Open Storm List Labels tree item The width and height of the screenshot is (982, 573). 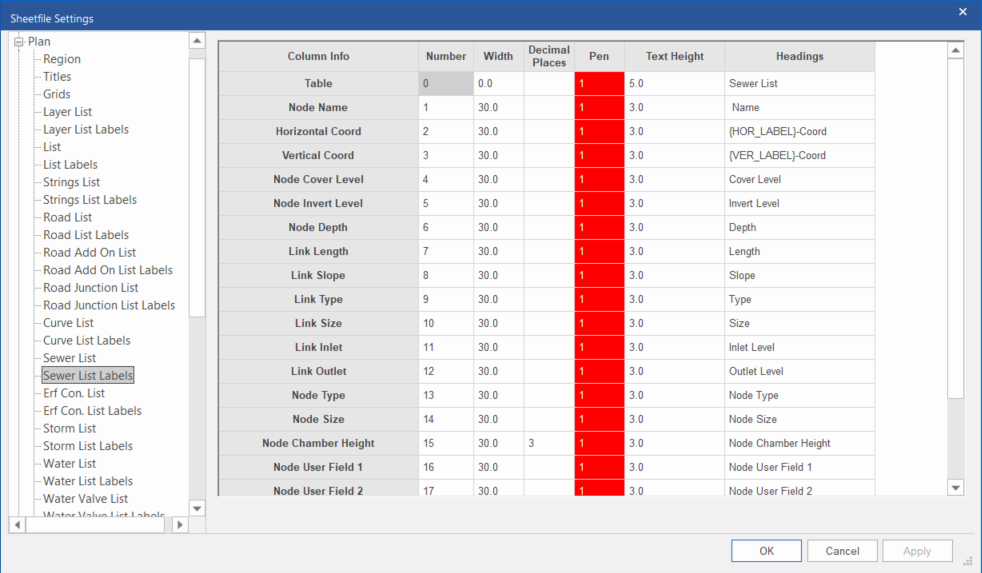(x=87, y=446)
